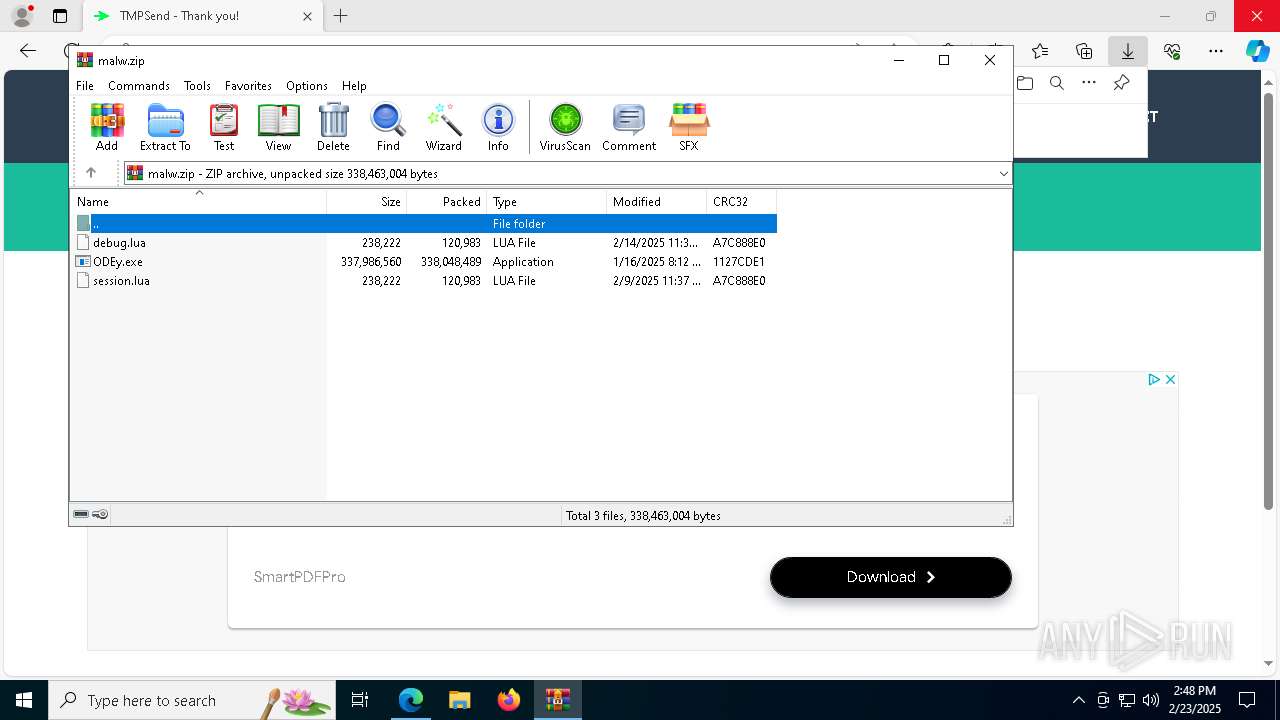Image resolution: width=1280 pixels, height=720 pixels.
Task: Open File Explorer from the taskbar
Action: point(460,700)
